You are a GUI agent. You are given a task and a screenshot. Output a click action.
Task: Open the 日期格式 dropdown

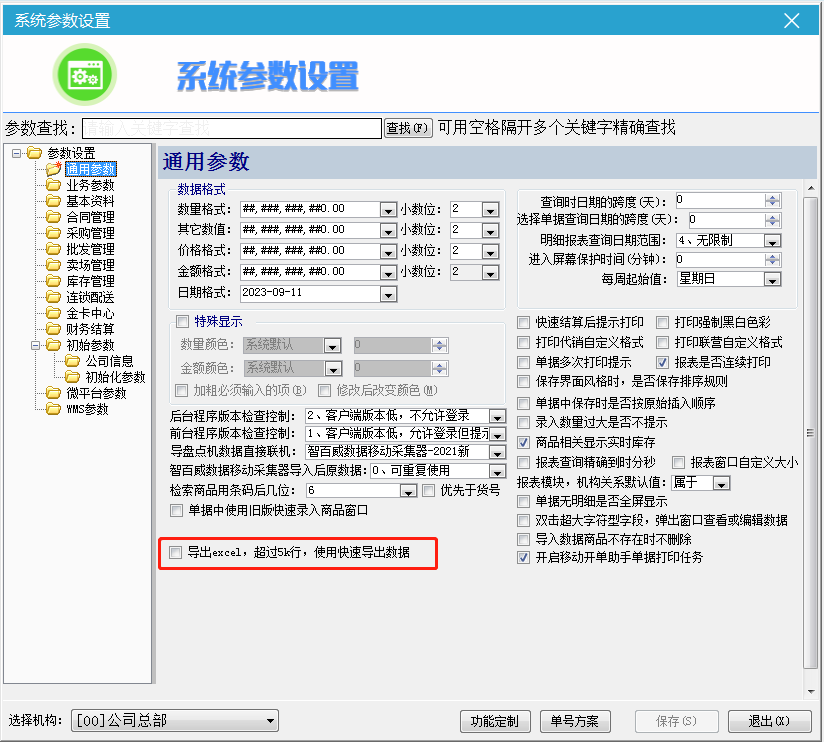[388, 294]
